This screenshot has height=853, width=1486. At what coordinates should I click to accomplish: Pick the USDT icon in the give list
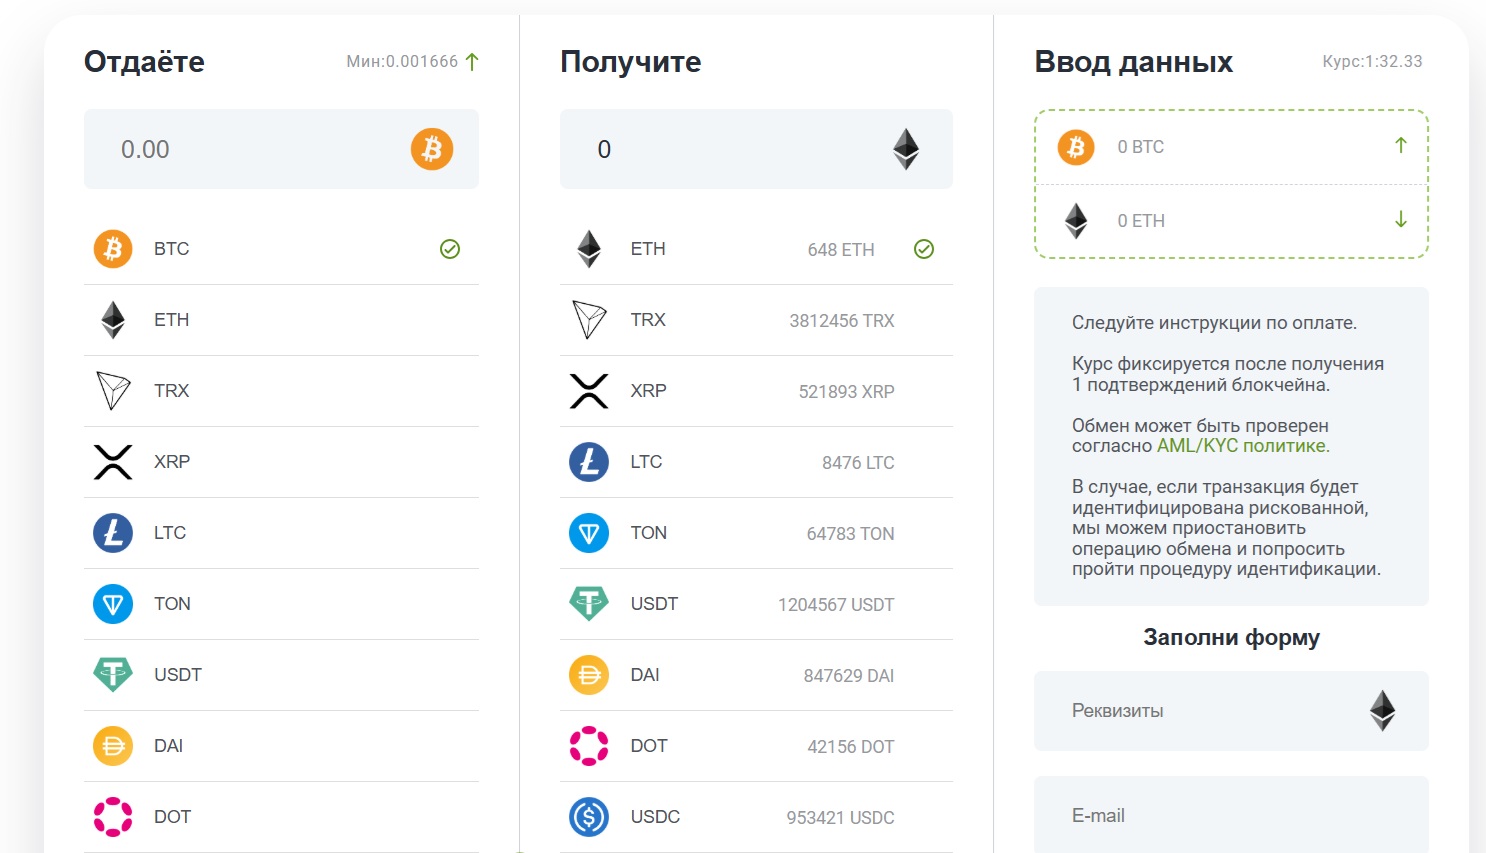(113, 675)
